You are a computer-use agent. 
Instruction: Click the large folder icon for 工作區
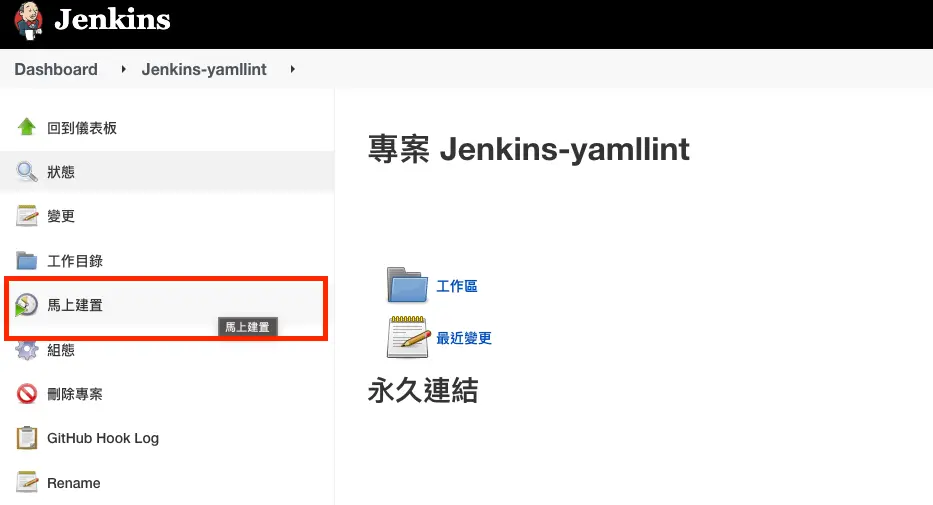point(407,286)
